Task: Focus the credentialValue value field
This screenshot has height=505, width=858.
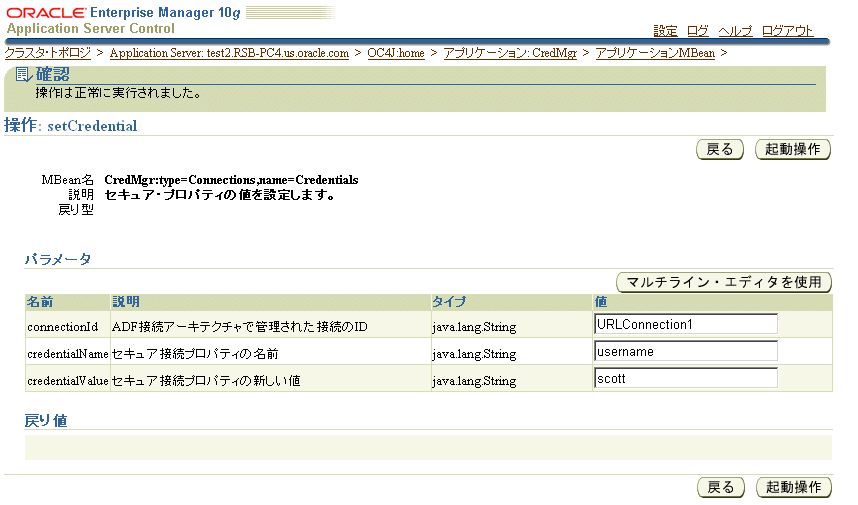Action: 686,378
